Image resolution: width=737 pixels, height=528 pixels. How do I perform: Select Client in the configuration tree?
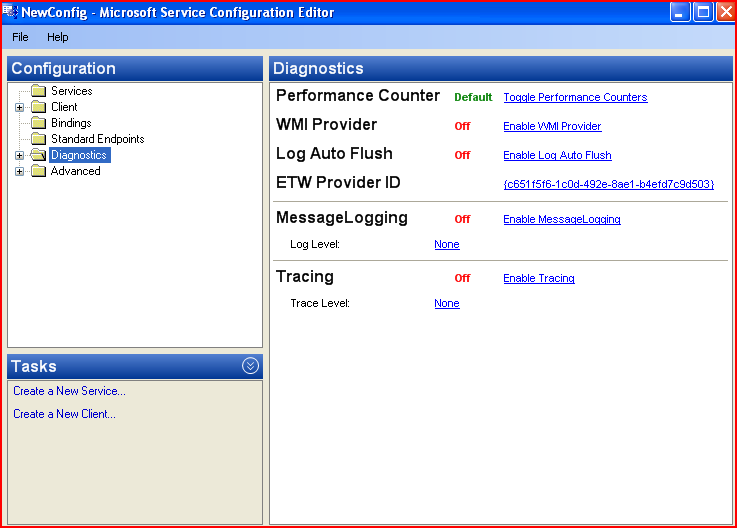64,107
